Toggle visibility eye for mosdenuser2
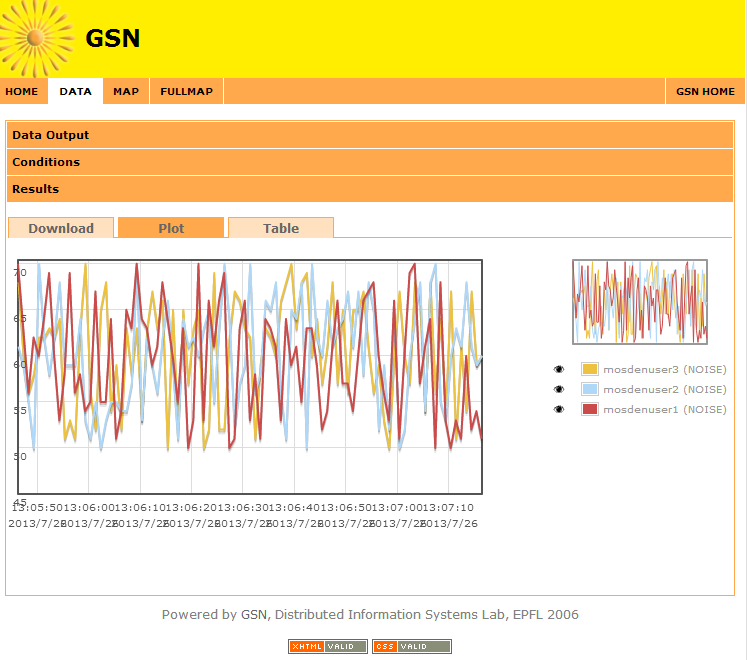The height and width of the screenshot is (660, 747). tap(559, 389)
